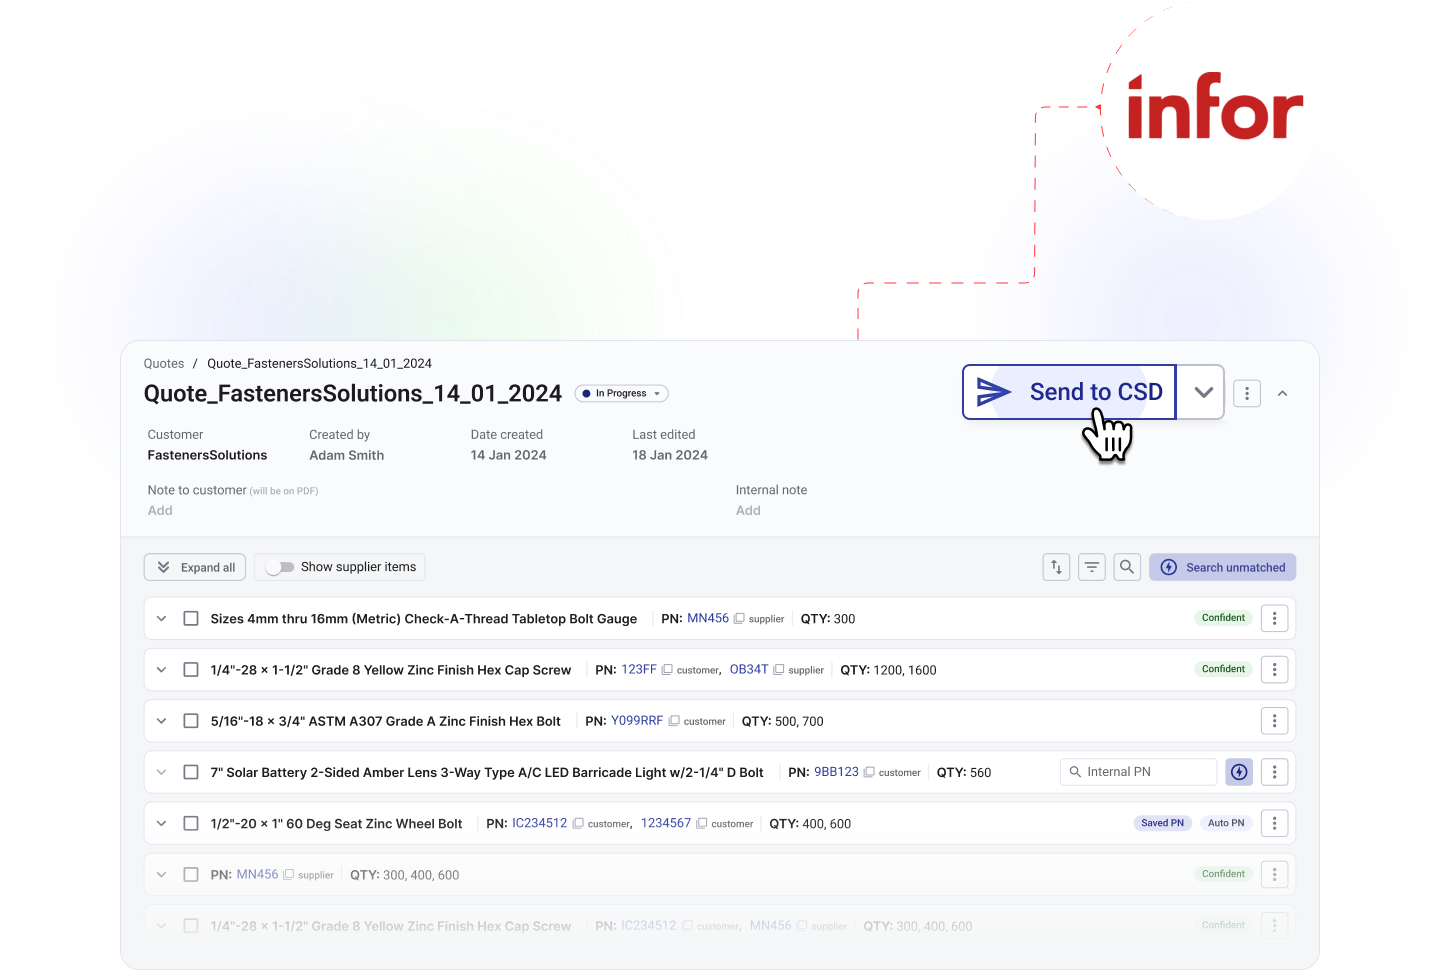This screenshot has width=1440, height=974.
Task: Check the untitled MN456 row checkbox
Action: click(x=191, y=875)
